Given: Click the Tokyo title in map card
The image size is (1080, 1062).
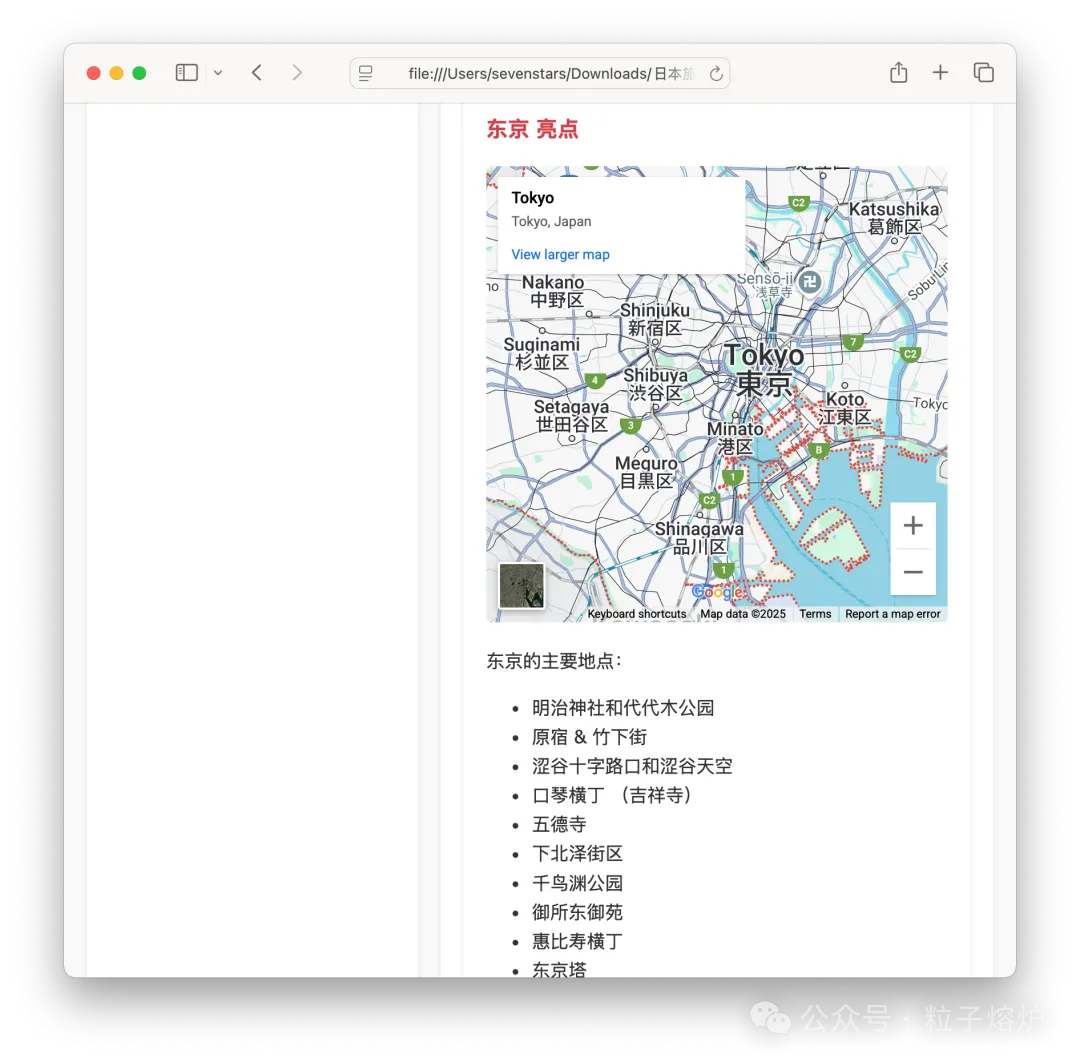Looking at the screenshot, I should point(532,198).
